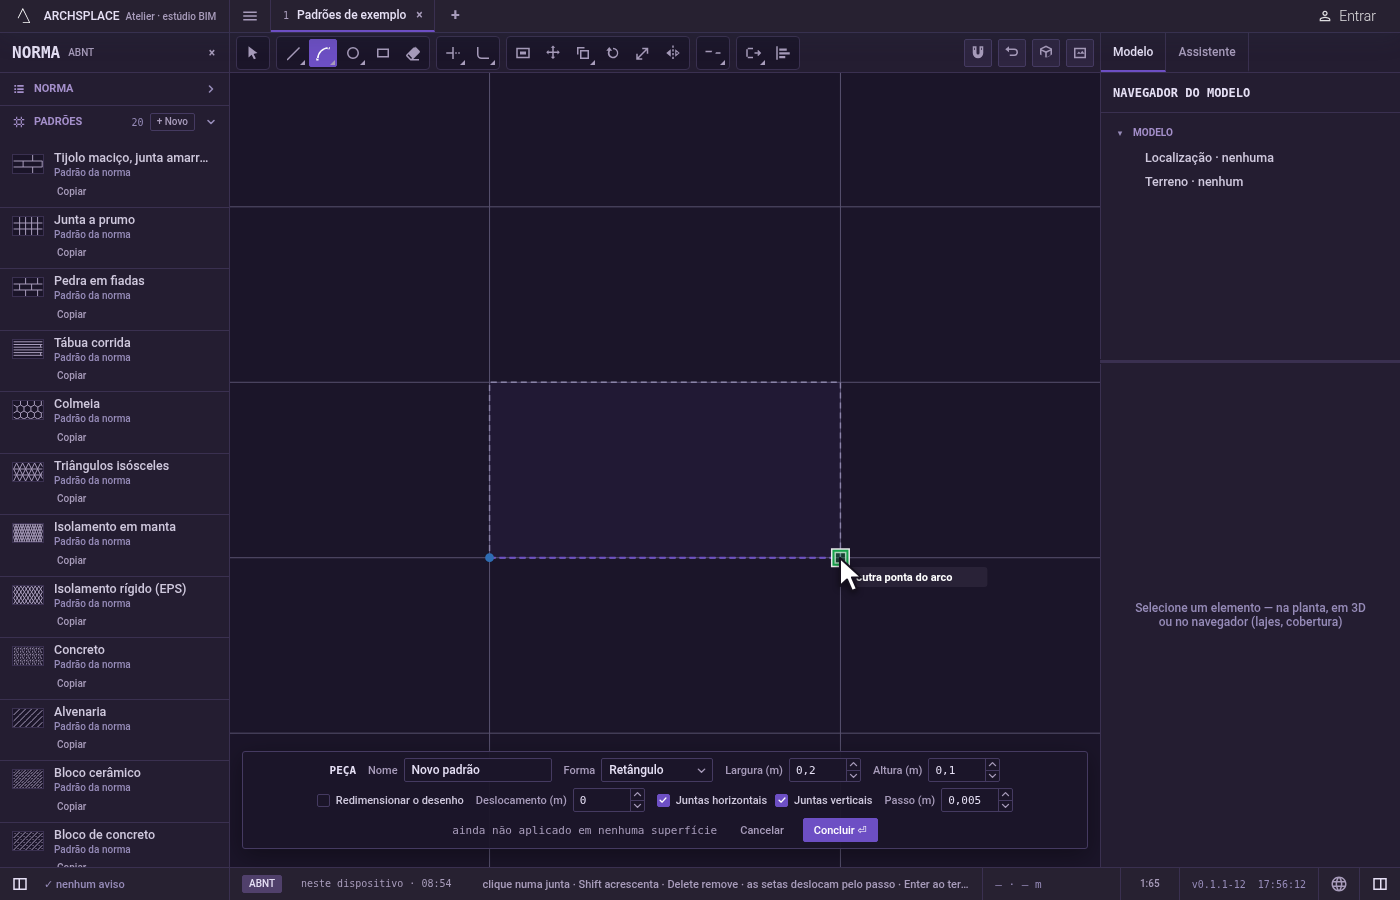The width and height of the screenshot is (1400, 900).
Task: Click the Mirror/flip tool icon
Action: click(673, 53)
